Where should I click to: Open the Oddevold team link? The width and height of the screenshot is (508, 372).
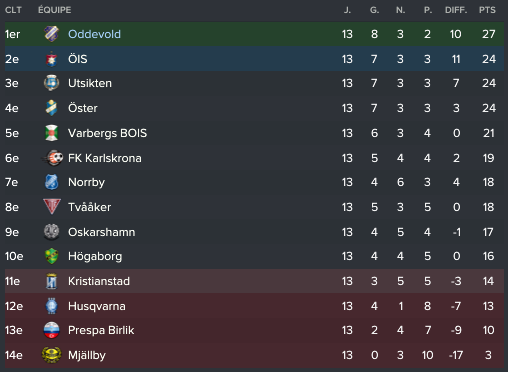[94, 34]
